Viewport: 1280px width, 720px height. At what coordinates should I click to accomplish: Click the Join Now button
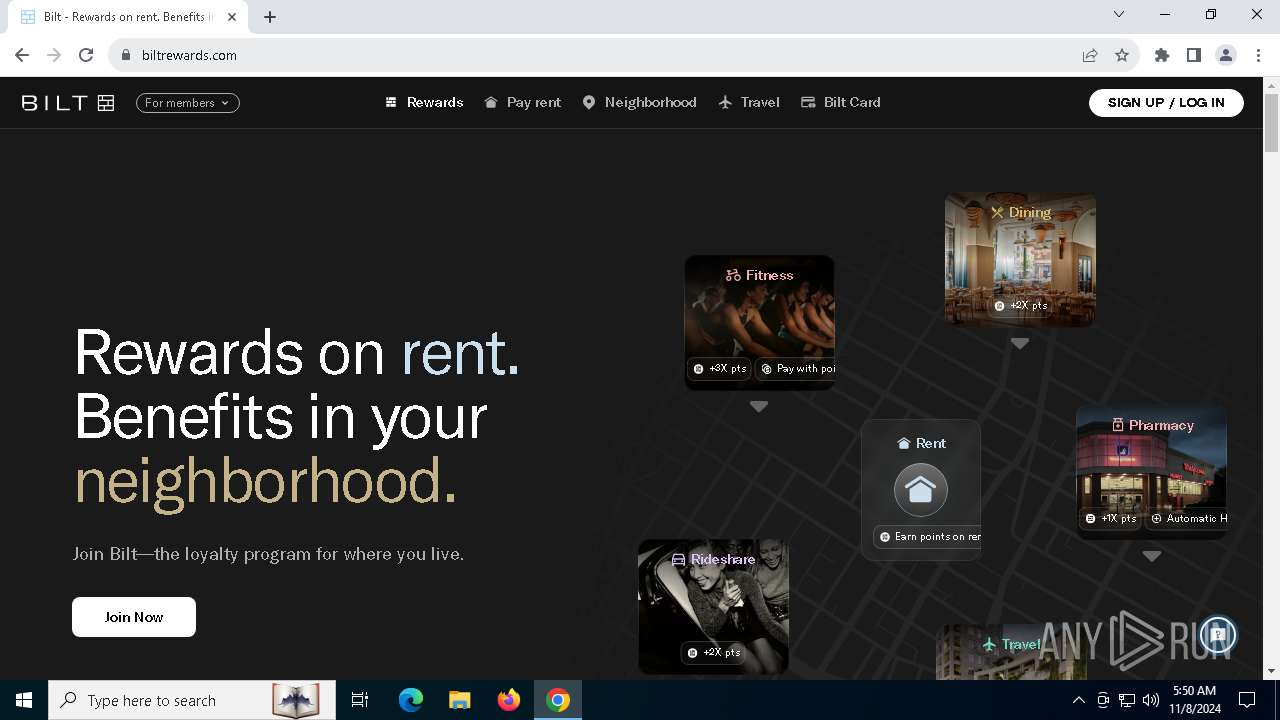point(134,617)
